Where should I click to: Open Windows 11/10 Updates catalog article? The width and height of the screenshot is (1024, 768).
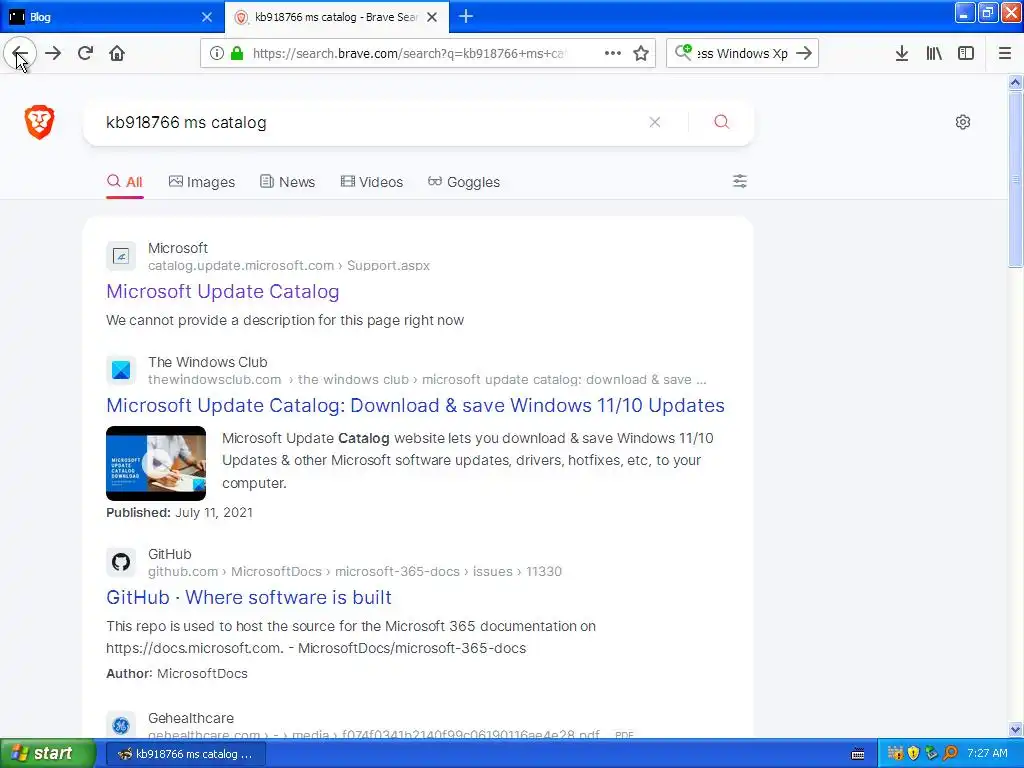[x=415, y=406]
